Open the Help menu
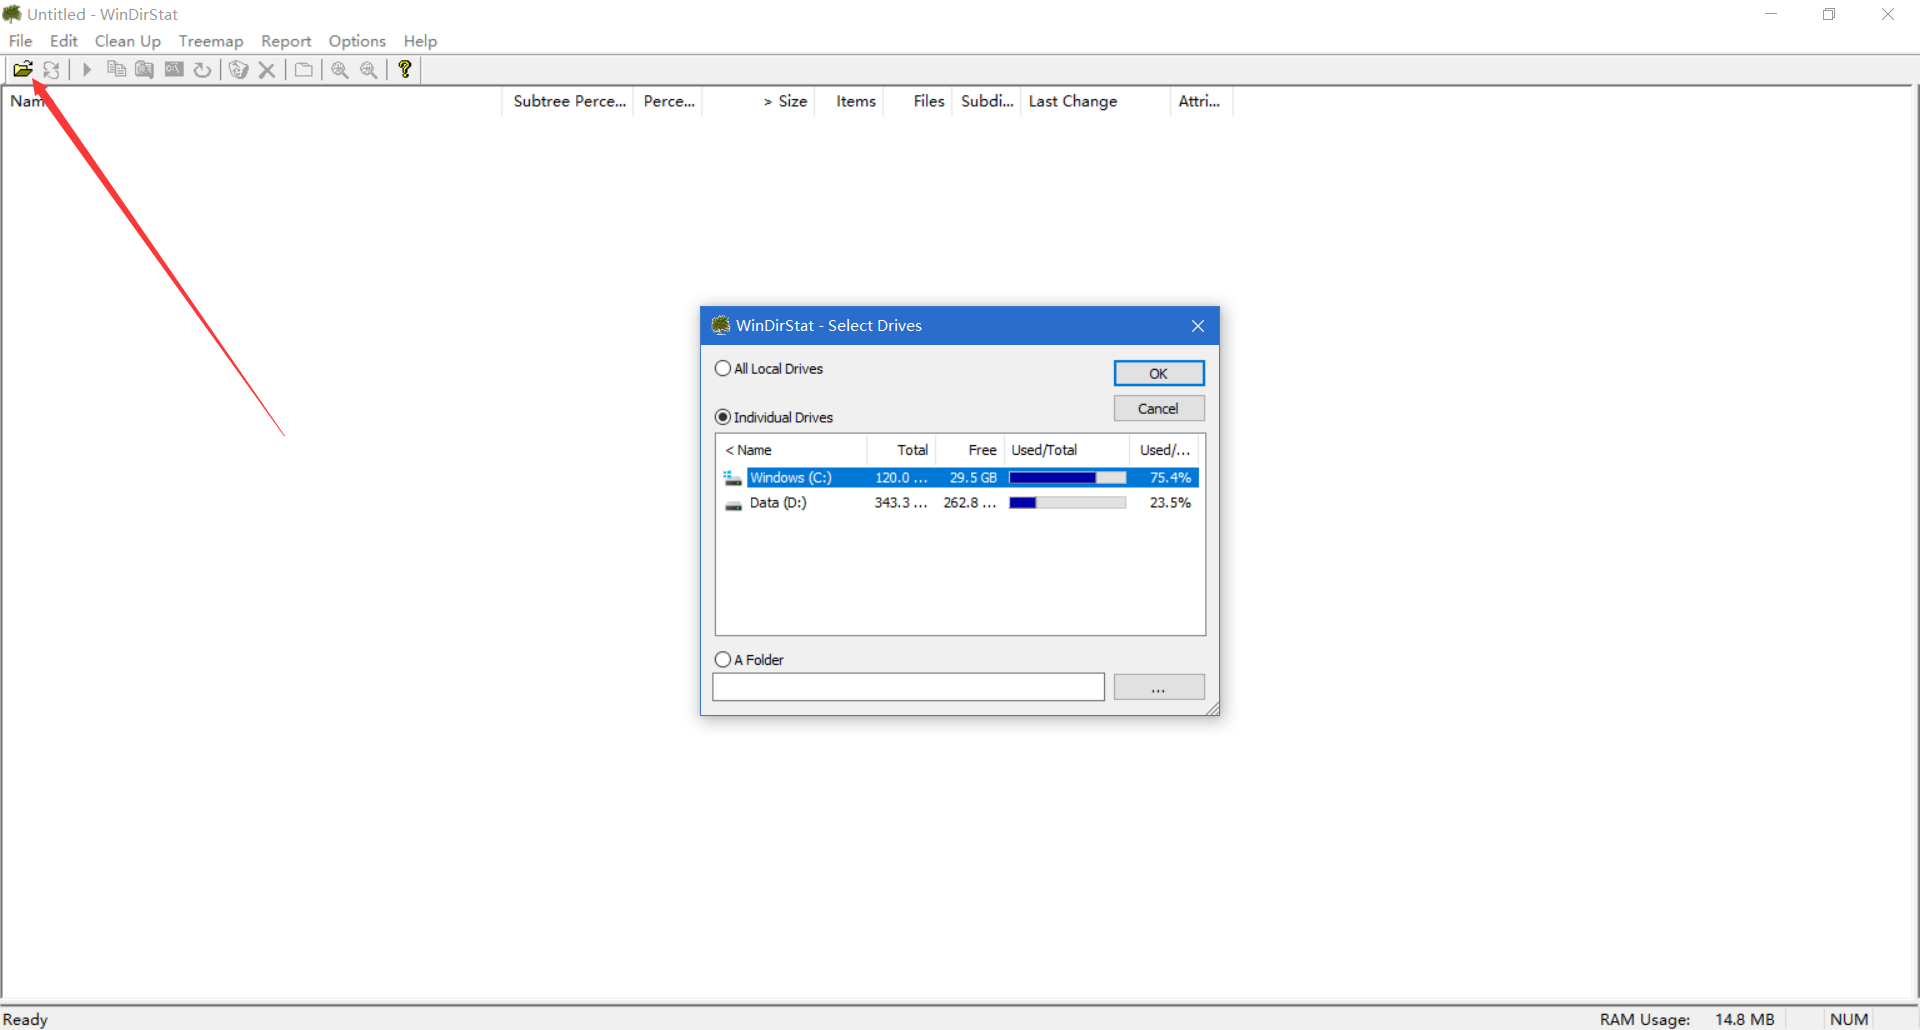 (420, 41)
